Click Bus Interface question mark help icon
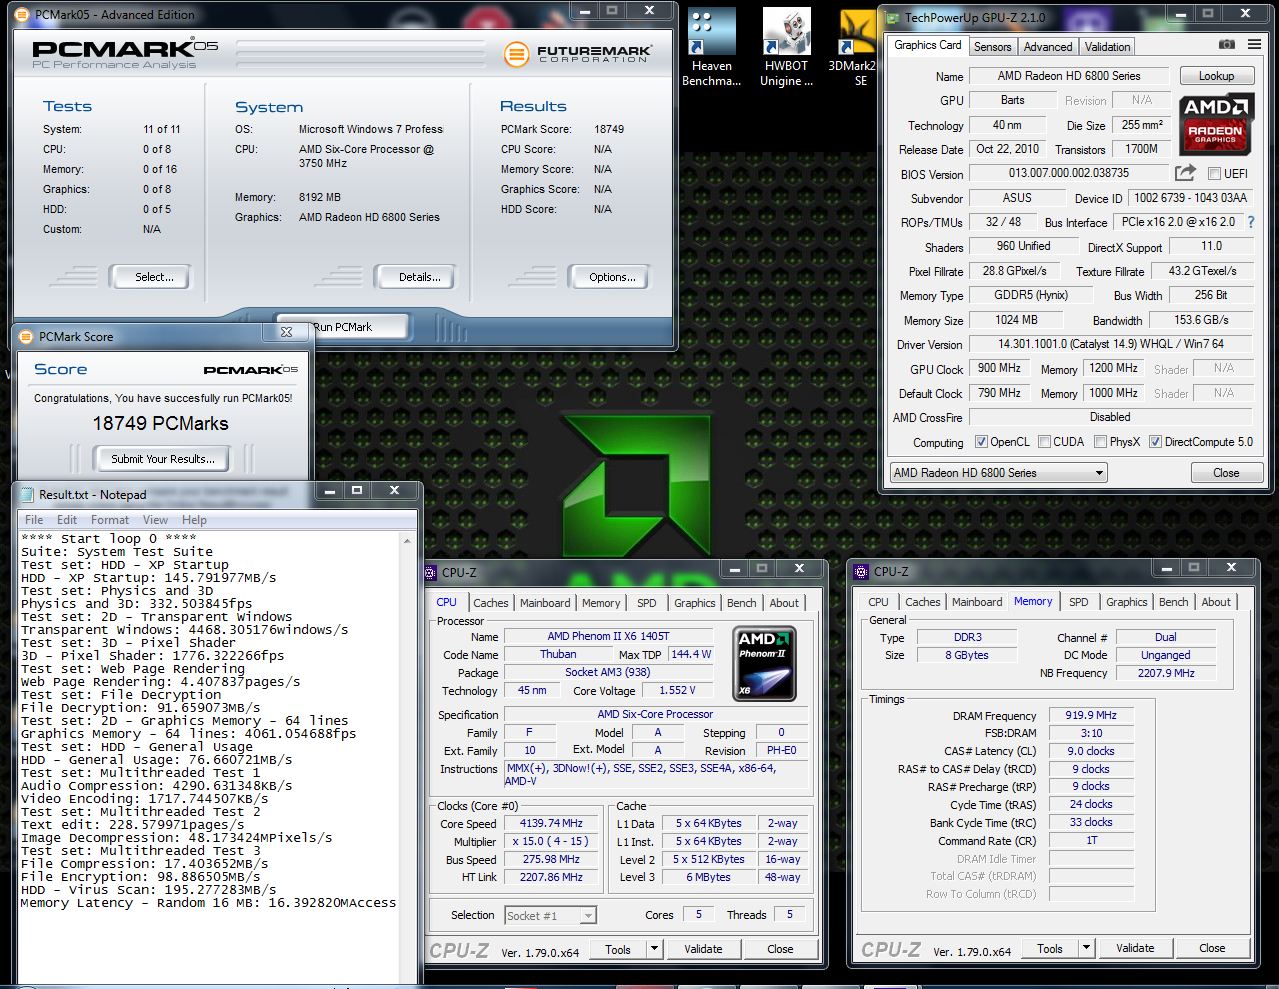The height and width of the screenshot is (989, 1279). [1250, 222]
